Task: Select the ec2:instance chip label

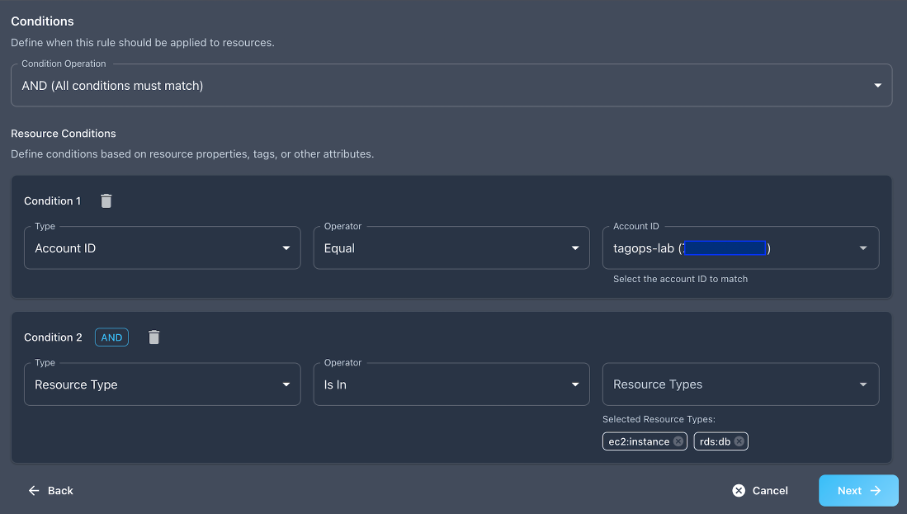Action: point(639,442)
